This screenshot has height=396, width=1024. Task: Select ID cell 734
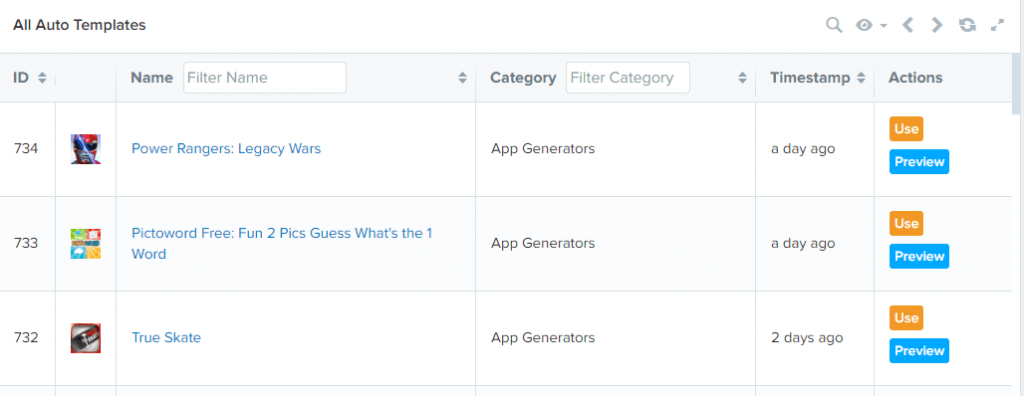click(26, 148)
